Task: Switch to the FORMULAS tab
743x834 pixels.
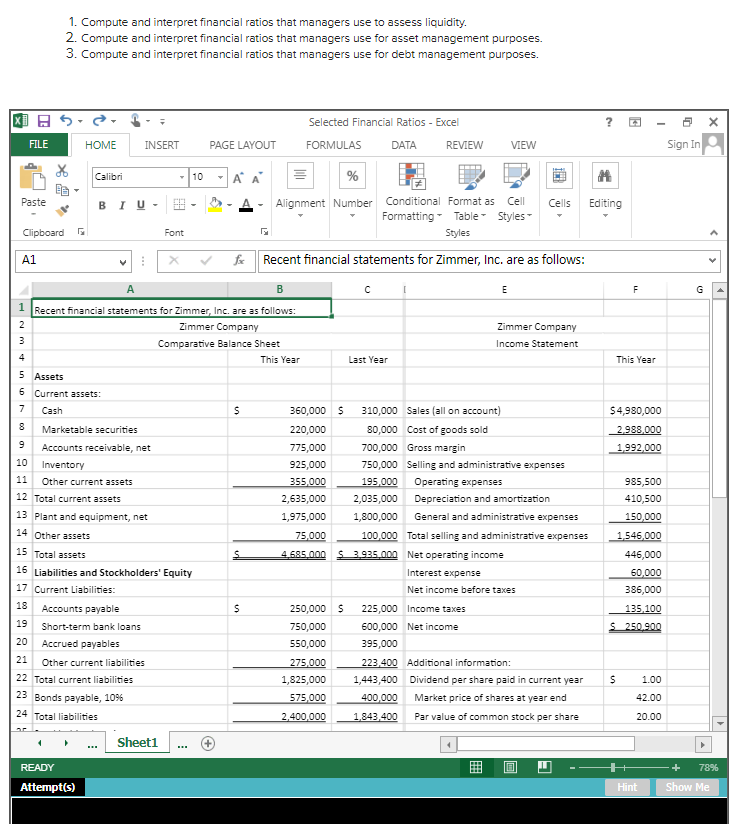Action: click(x=333, y=145)
